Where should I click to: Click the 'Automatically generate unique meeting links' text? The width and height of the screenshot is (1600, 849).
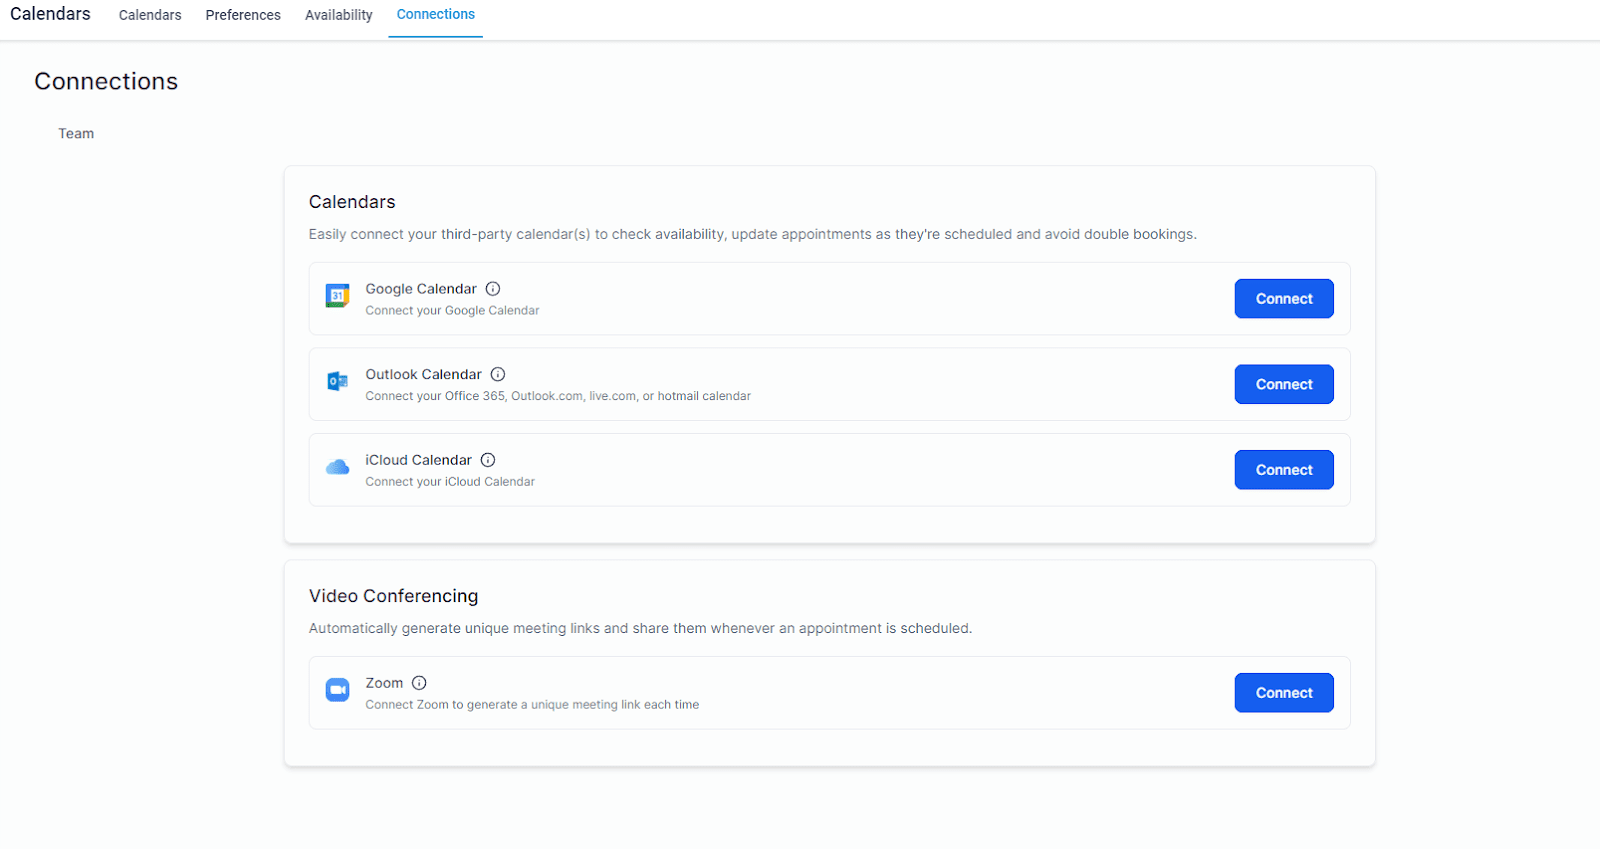pos(640,628)
